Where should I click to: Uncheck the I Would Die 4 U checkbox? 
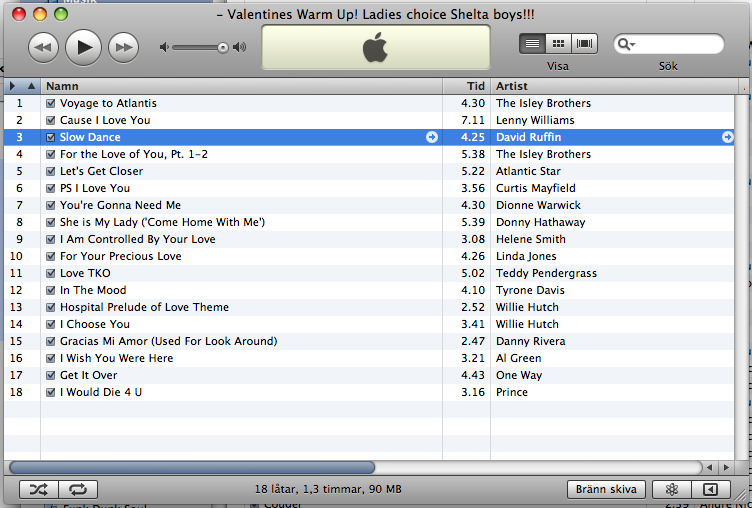click(51, 392)
